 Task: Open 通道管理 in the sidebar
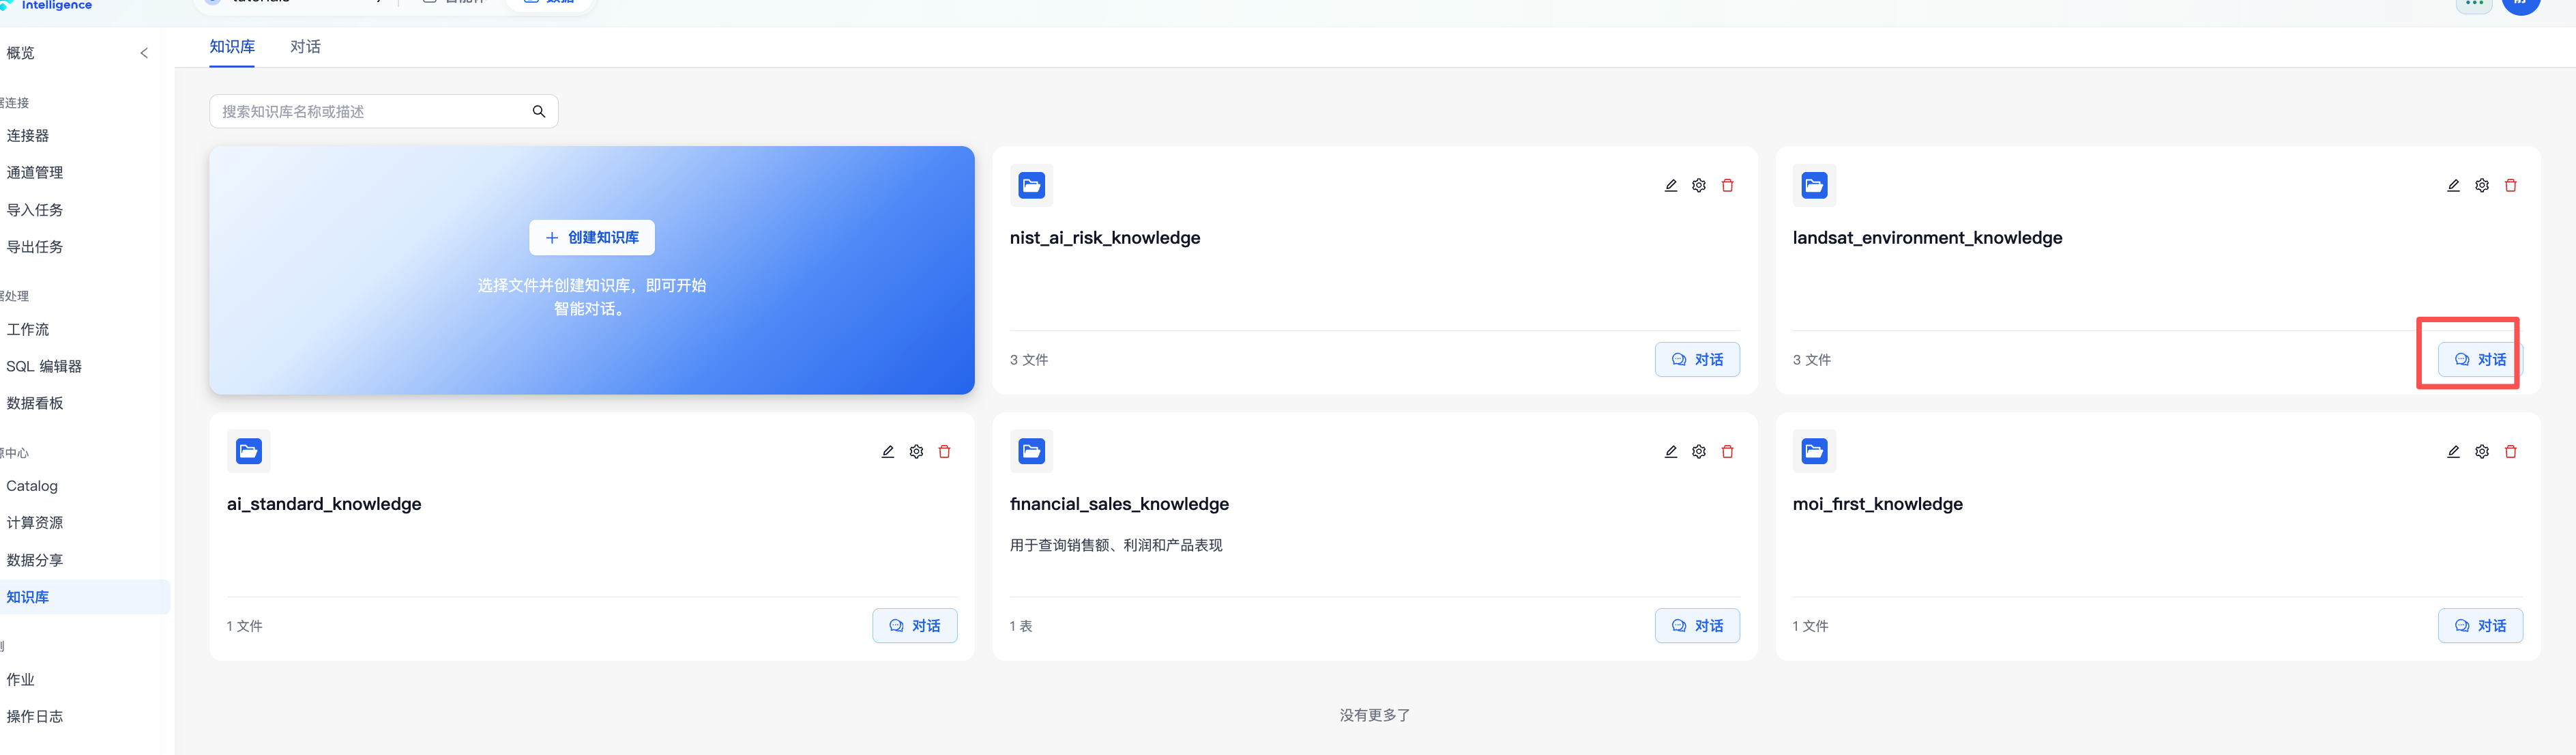(34, 173)
